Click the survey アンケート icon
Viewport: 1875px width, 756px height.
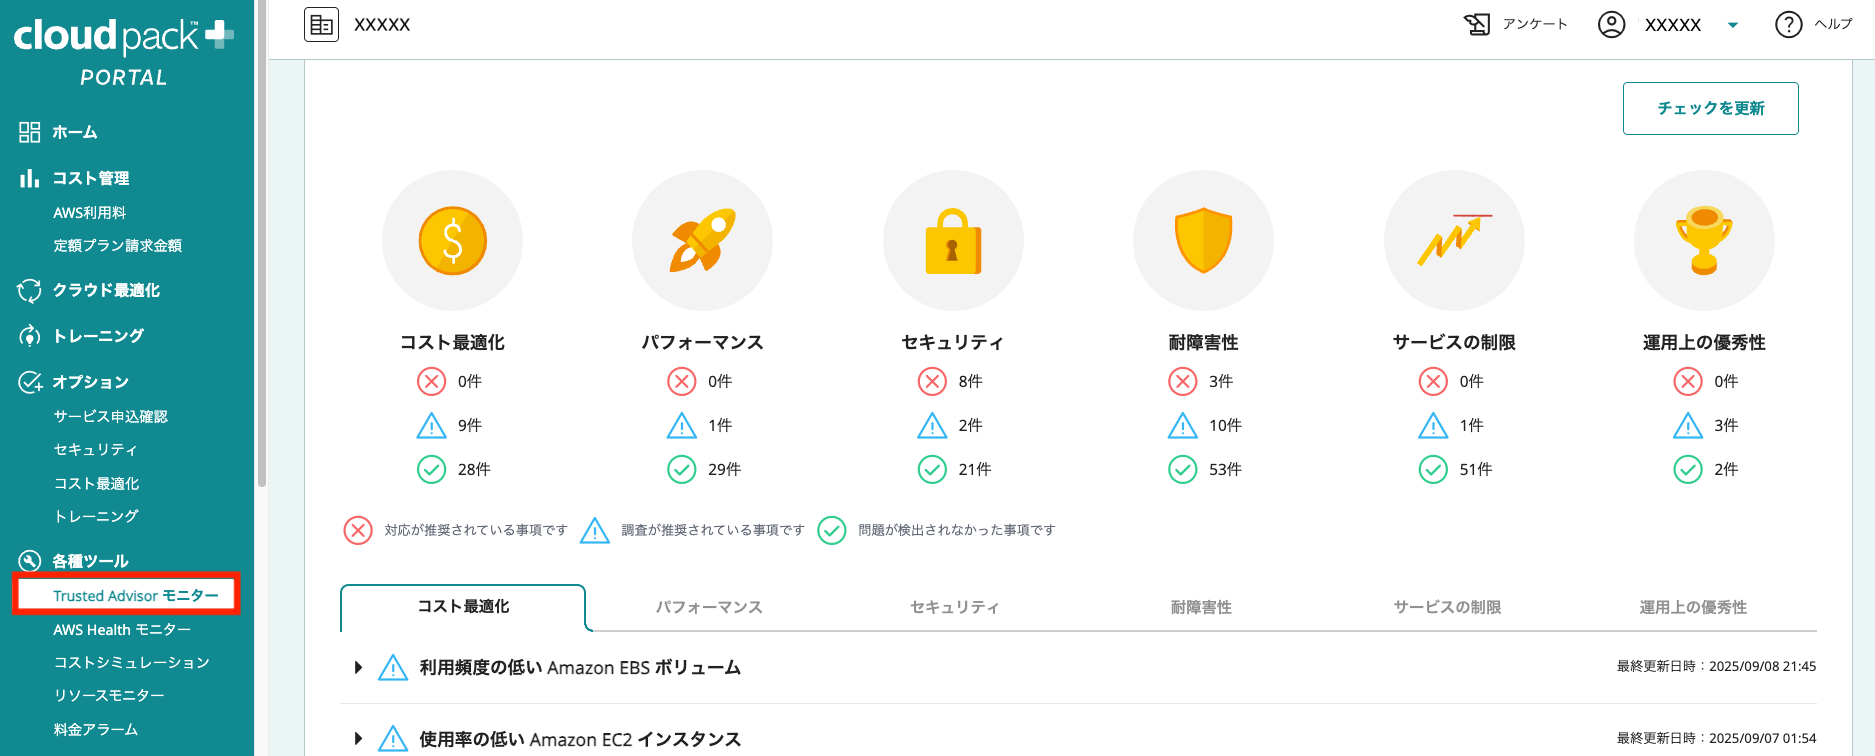[x=1477, y=24]
